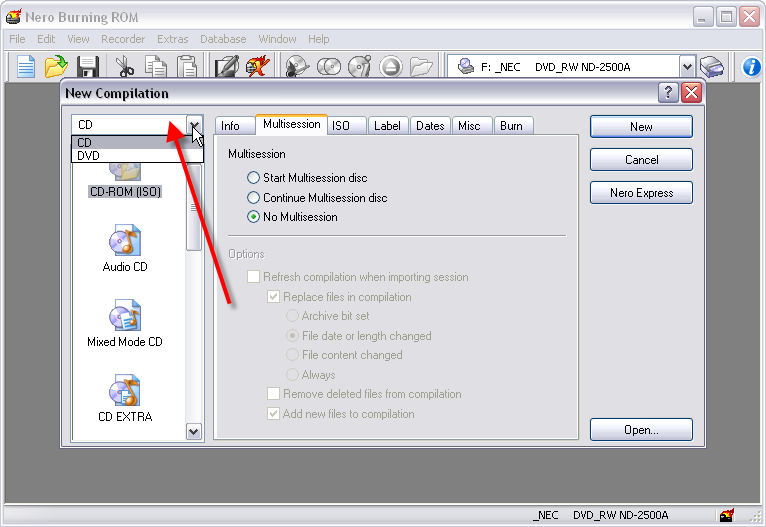This screenshot has height=527, width=766.
Task: Click compilation list scroll down arrow
Action: [194, 432]
